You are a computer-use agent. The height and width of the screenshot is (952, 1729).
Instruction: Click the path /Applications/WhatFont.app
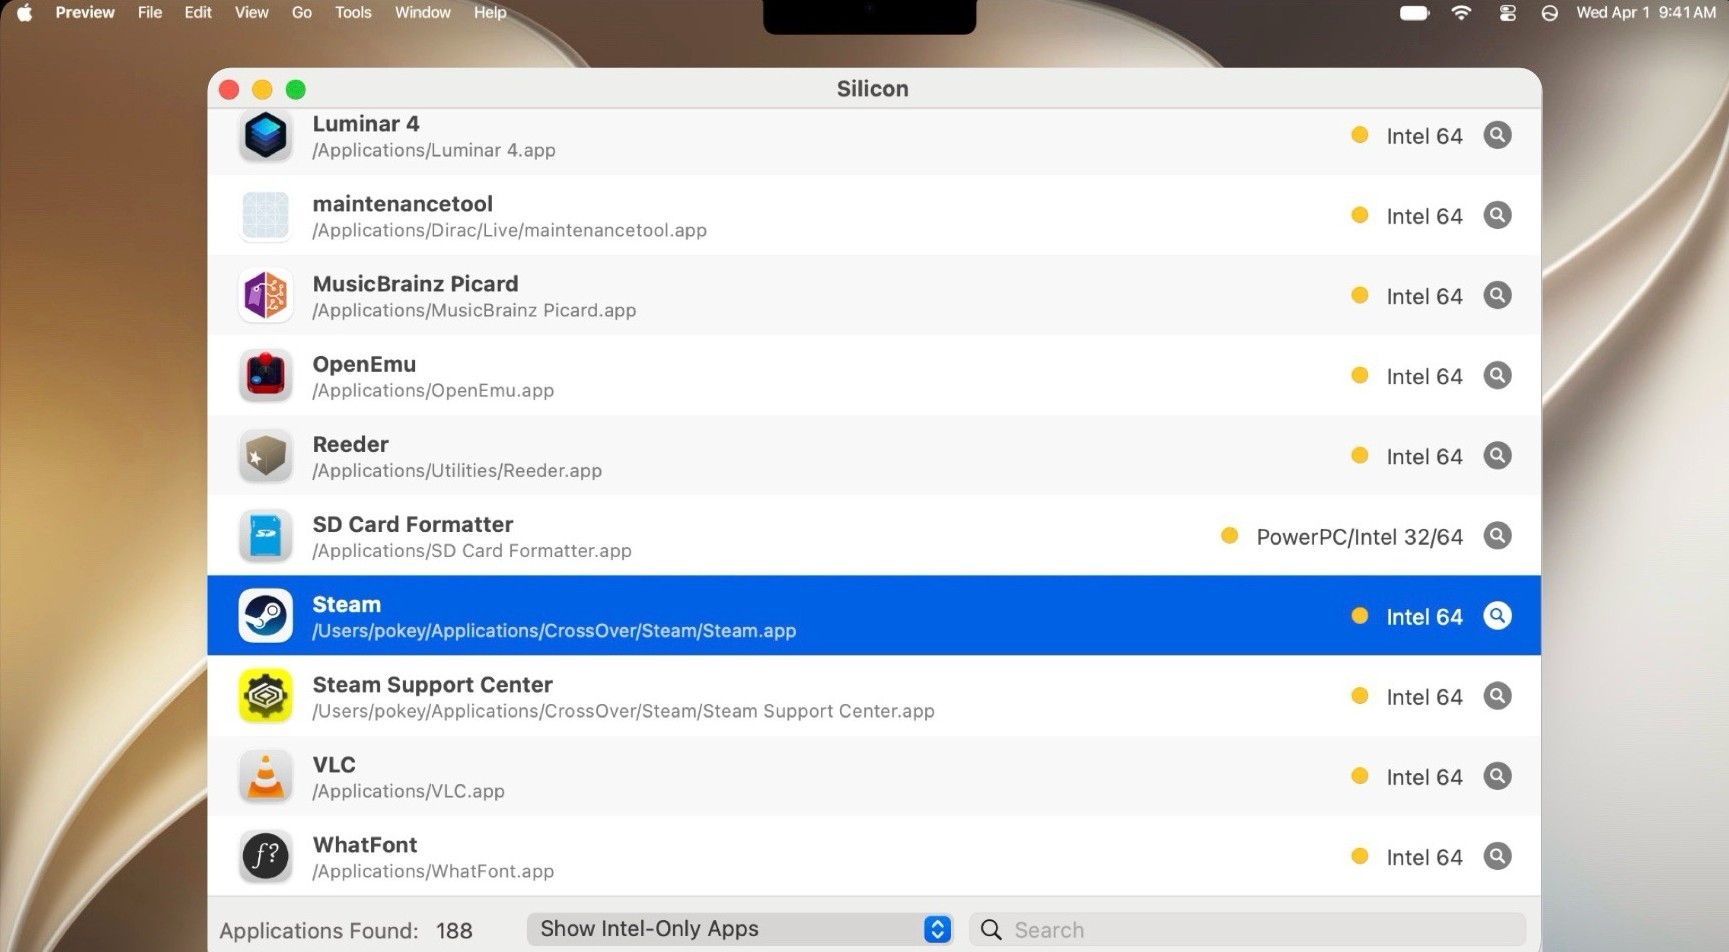click(x=433, y=871)
